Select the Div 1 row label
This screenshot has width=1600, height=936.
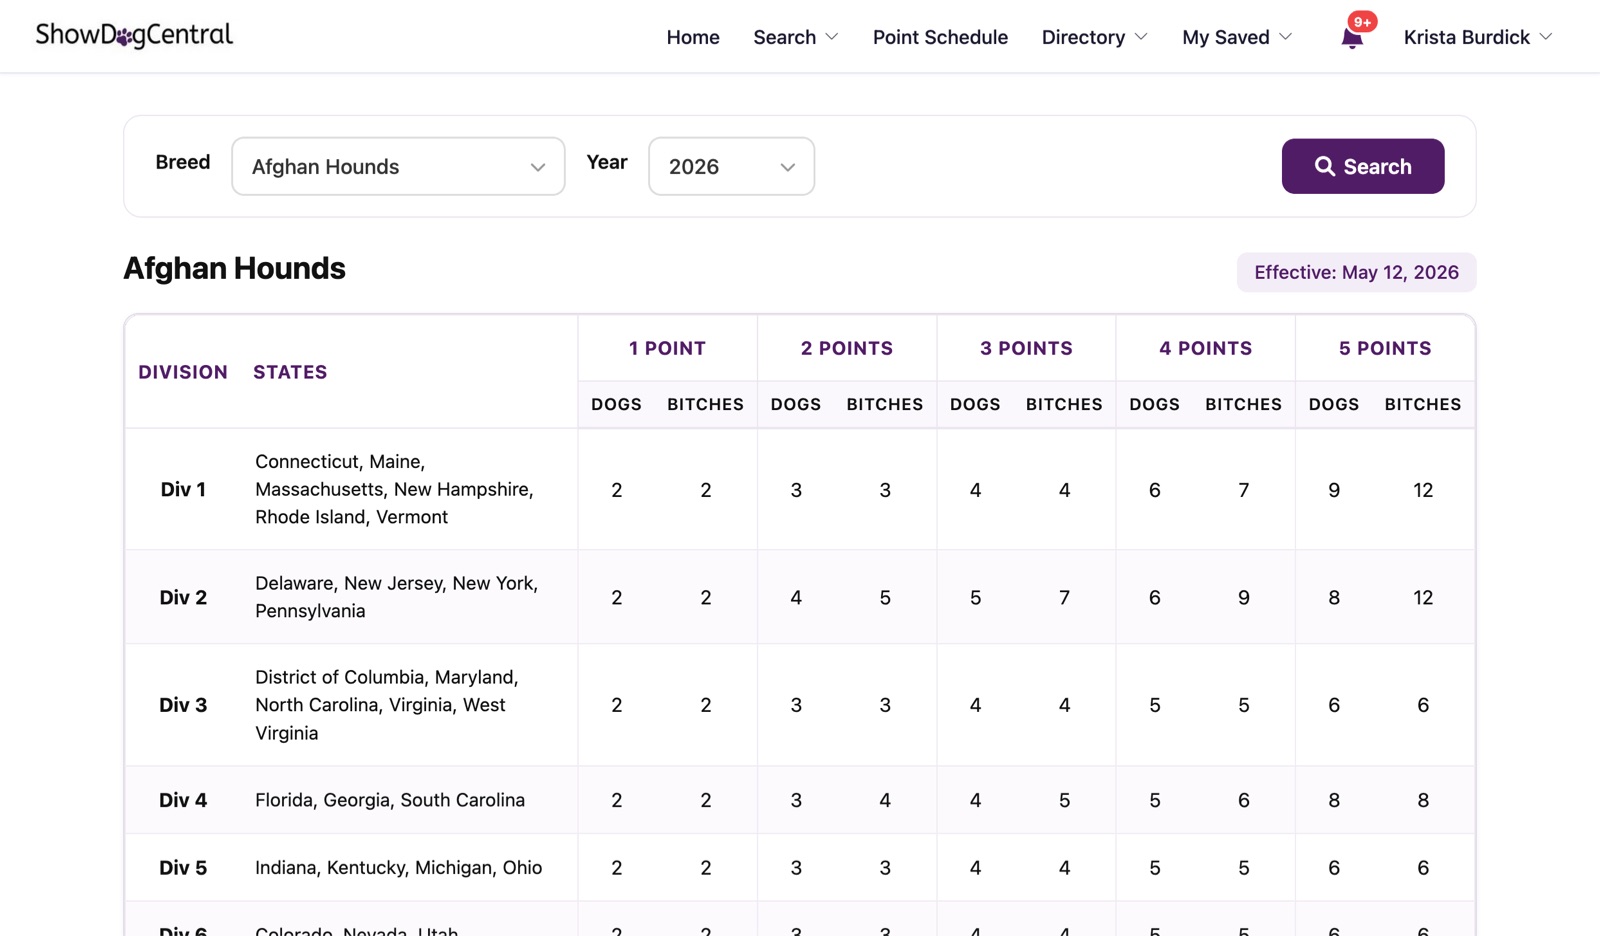click(x=183, y=489)
